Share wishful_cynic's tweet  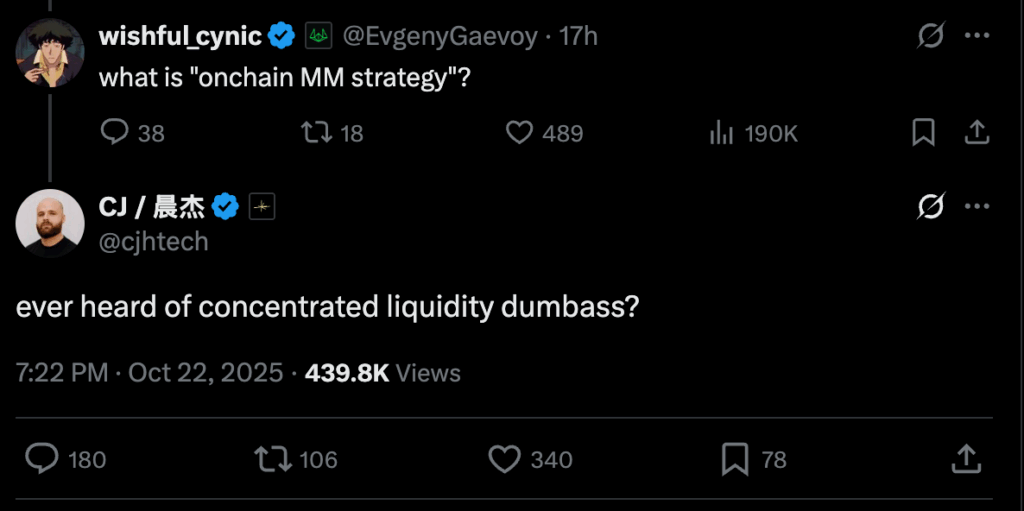(x=977, y=133)
